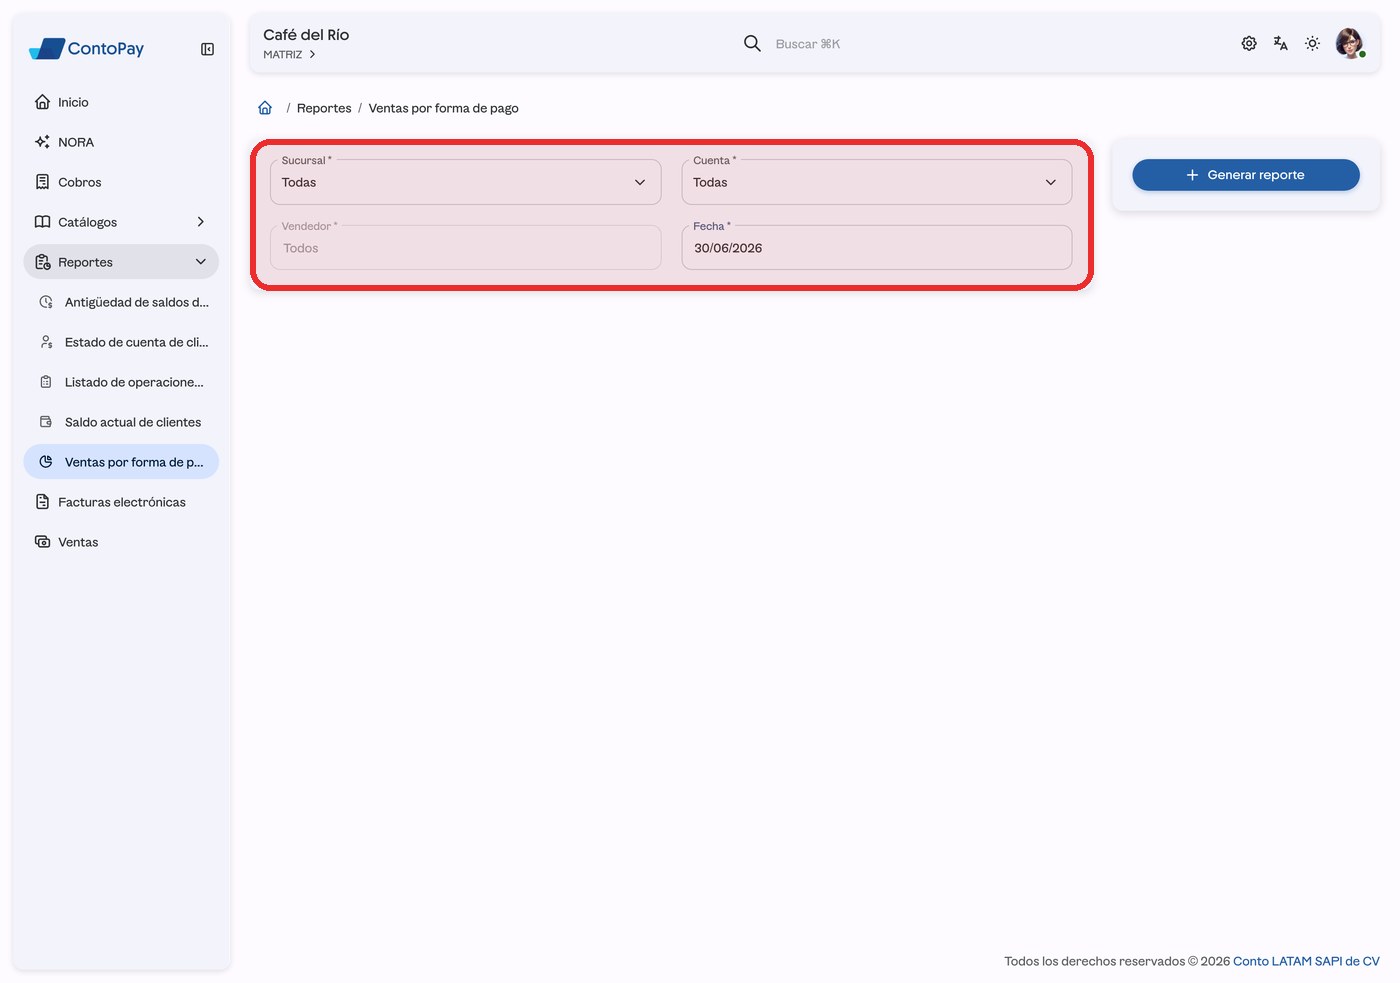1400x983 pixels.
Task: Open Antigüedad de saldos report
Action: tap(121, 302)
